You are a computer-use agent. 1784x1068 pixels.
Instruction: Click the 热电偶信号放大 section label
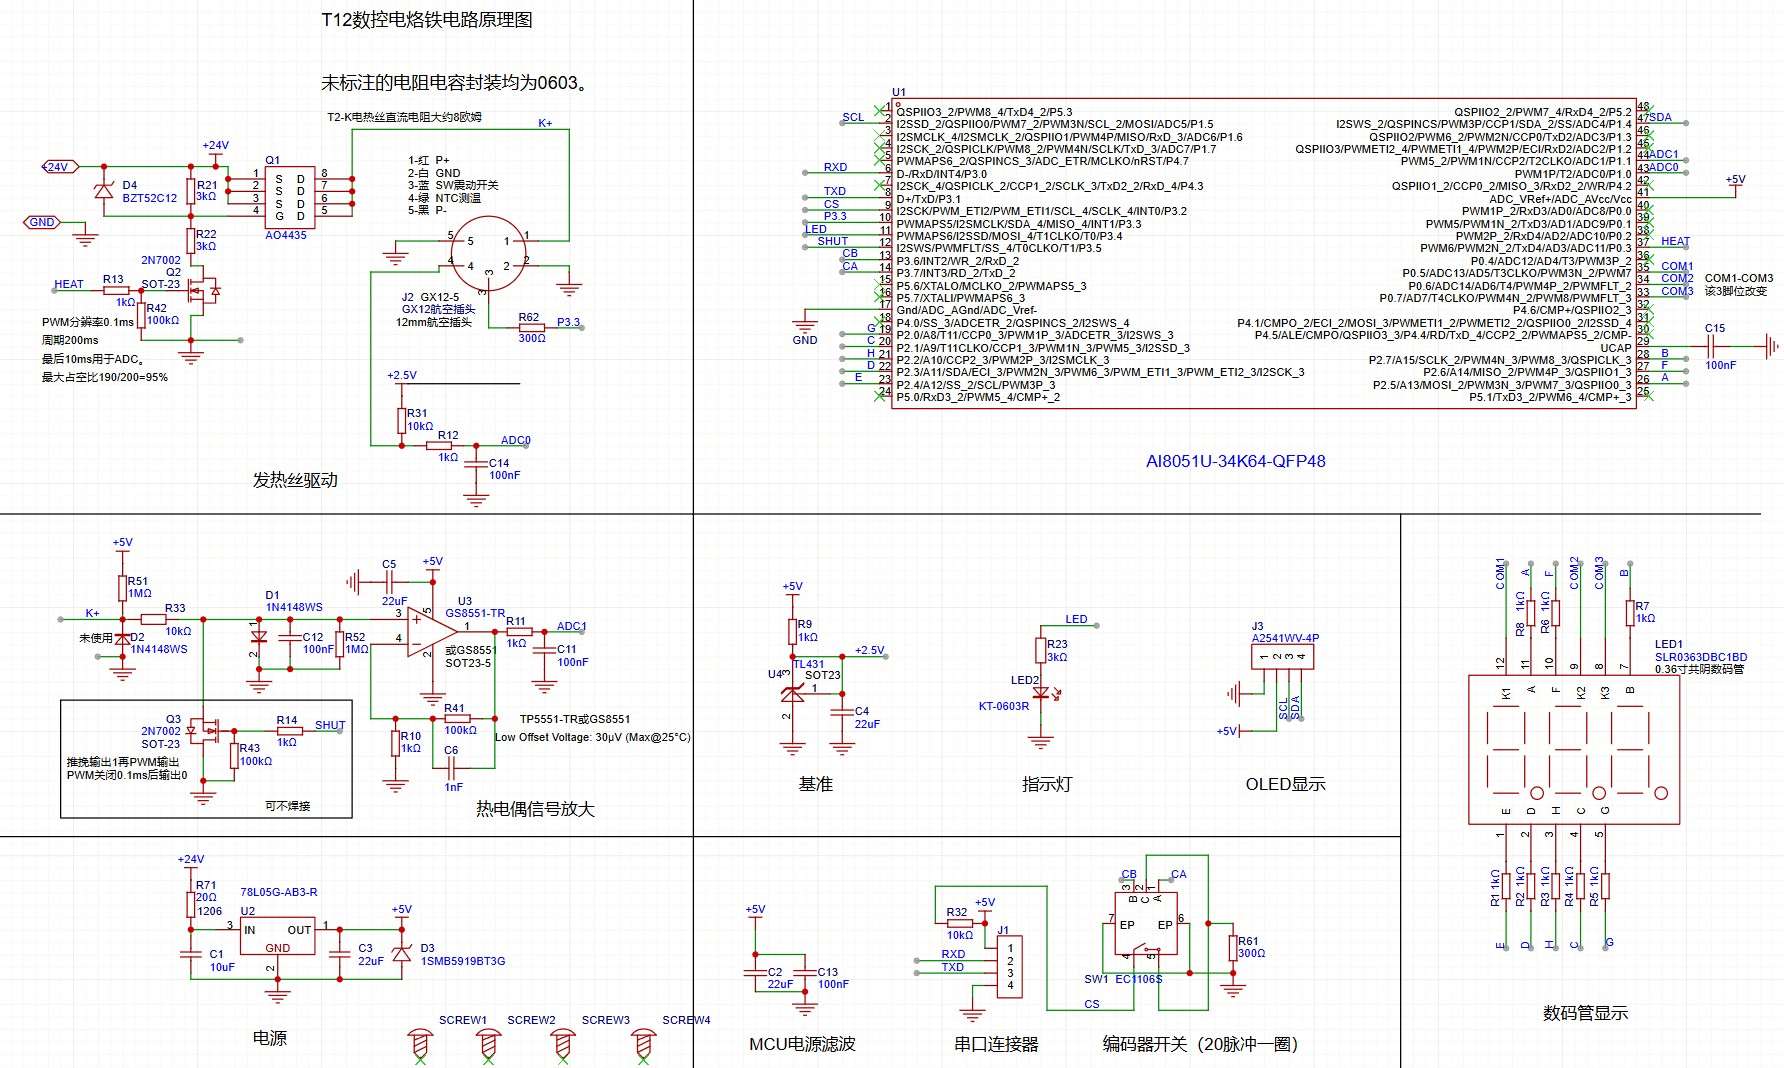click(x=536, y=809)
